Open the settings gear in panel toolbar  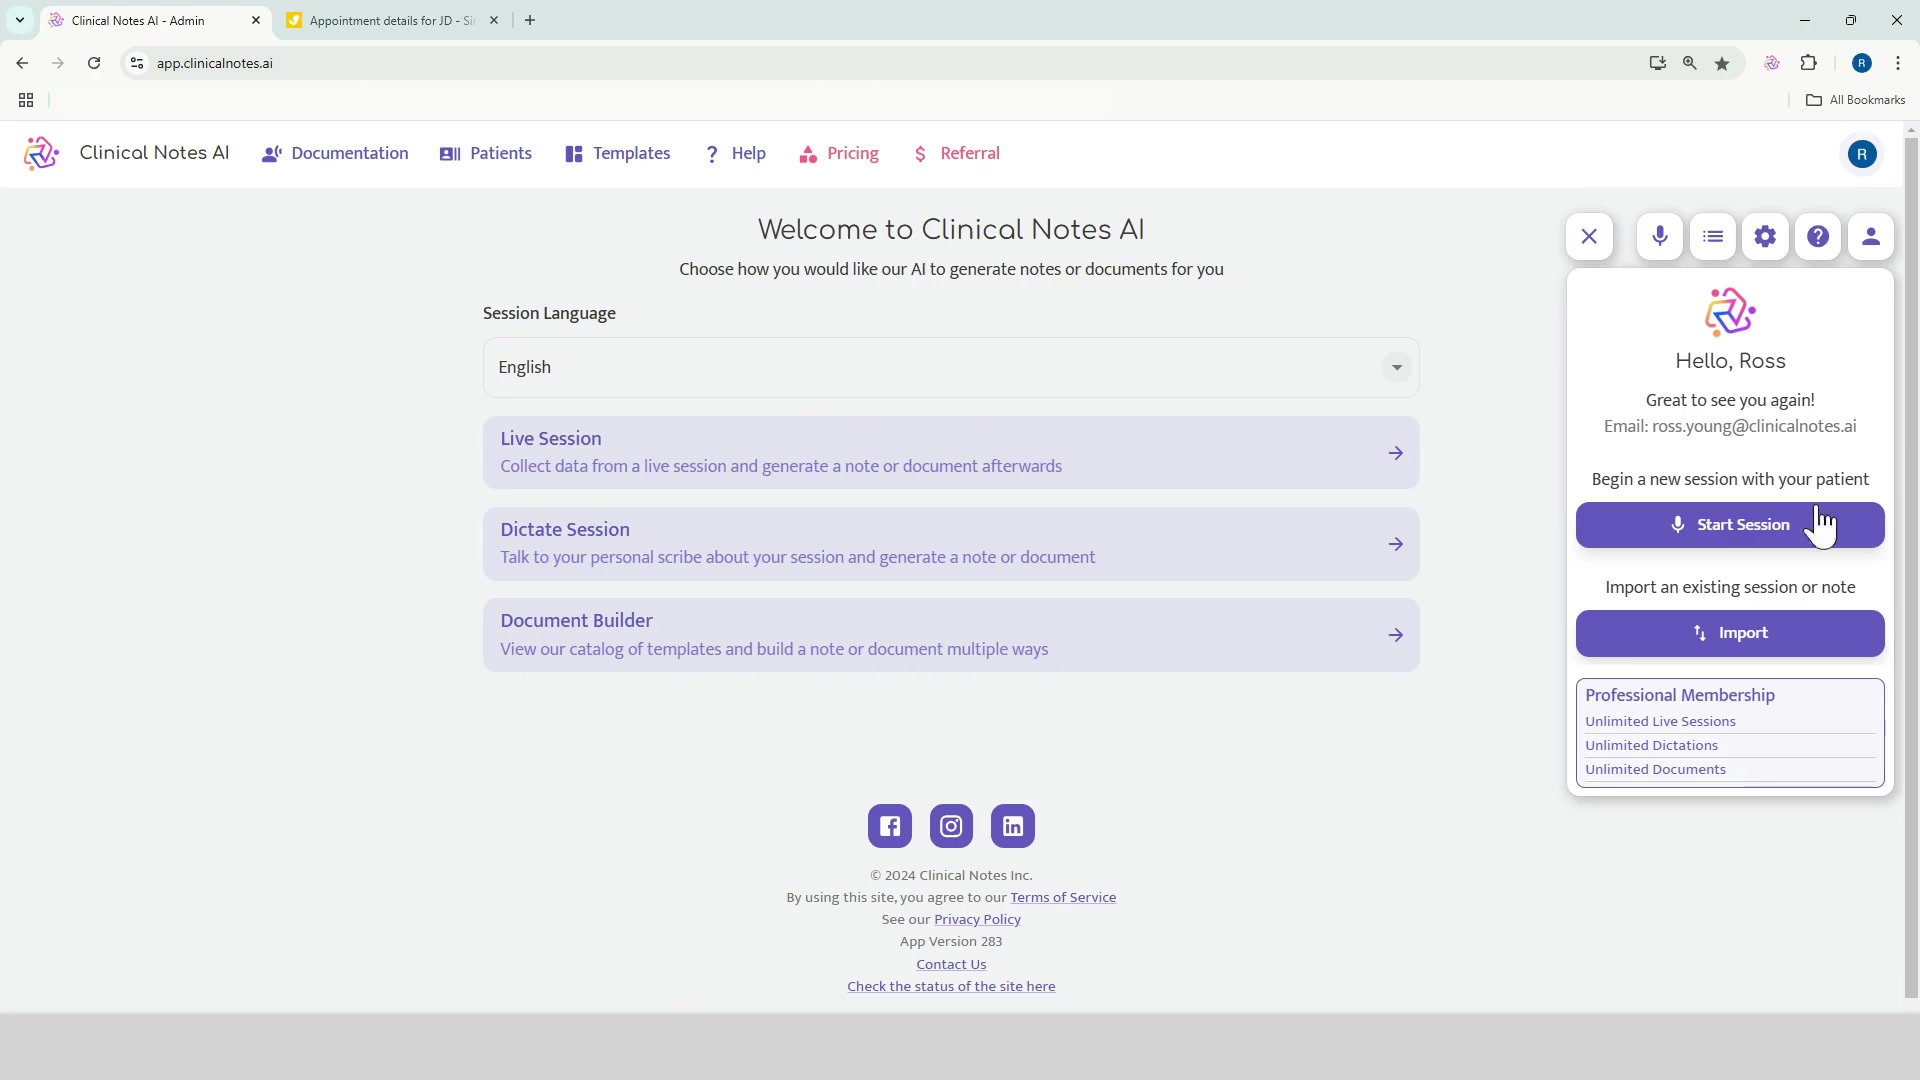1765,237
